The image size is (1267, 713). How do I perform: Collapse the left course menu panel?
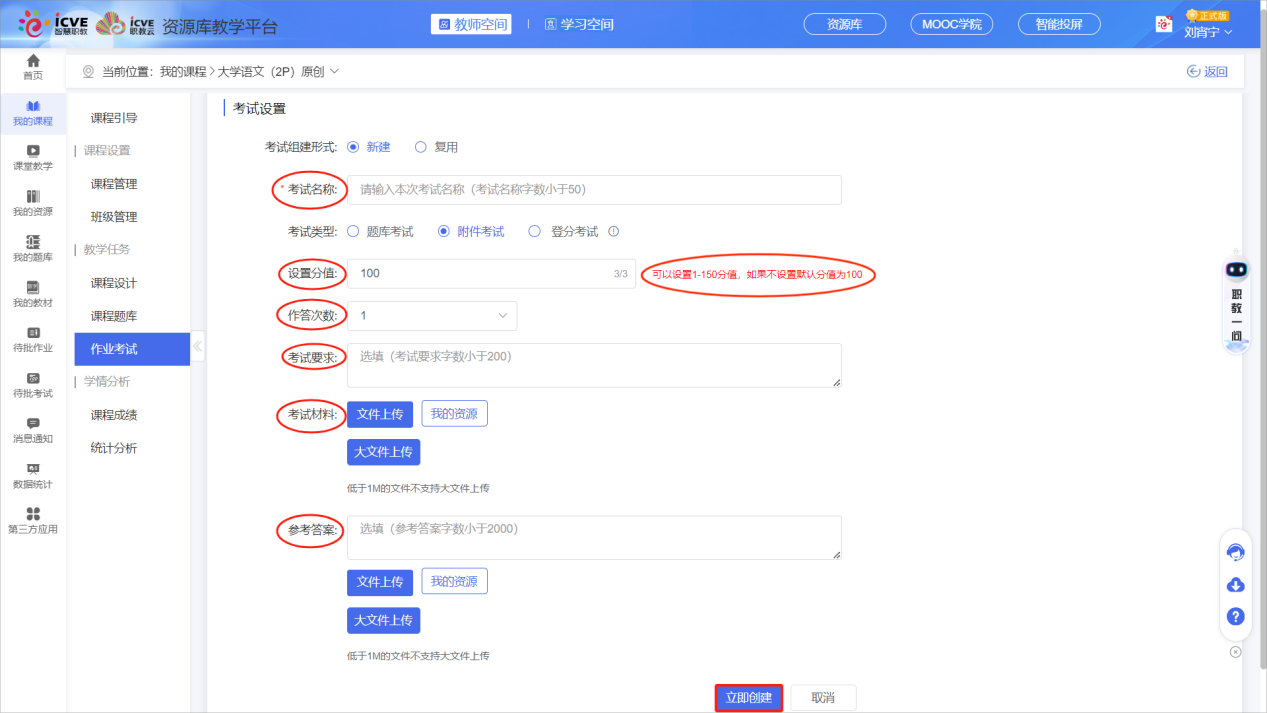(197, 347)
